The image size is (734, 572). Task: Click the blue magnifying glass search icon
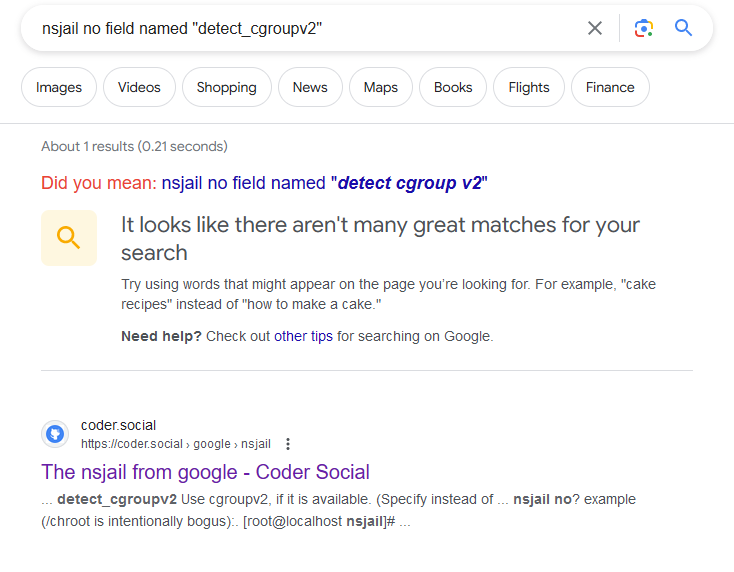point(683,28)
